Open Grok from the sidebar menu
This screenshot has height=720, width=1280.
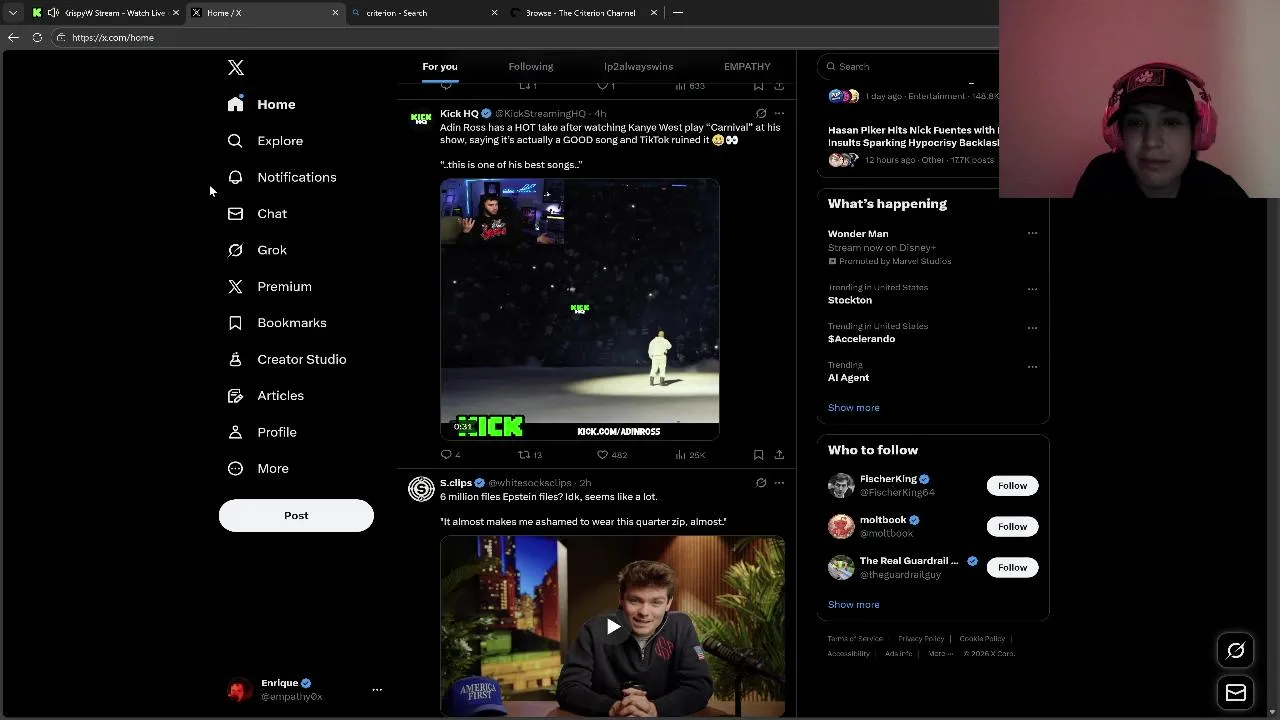point(257,250)
